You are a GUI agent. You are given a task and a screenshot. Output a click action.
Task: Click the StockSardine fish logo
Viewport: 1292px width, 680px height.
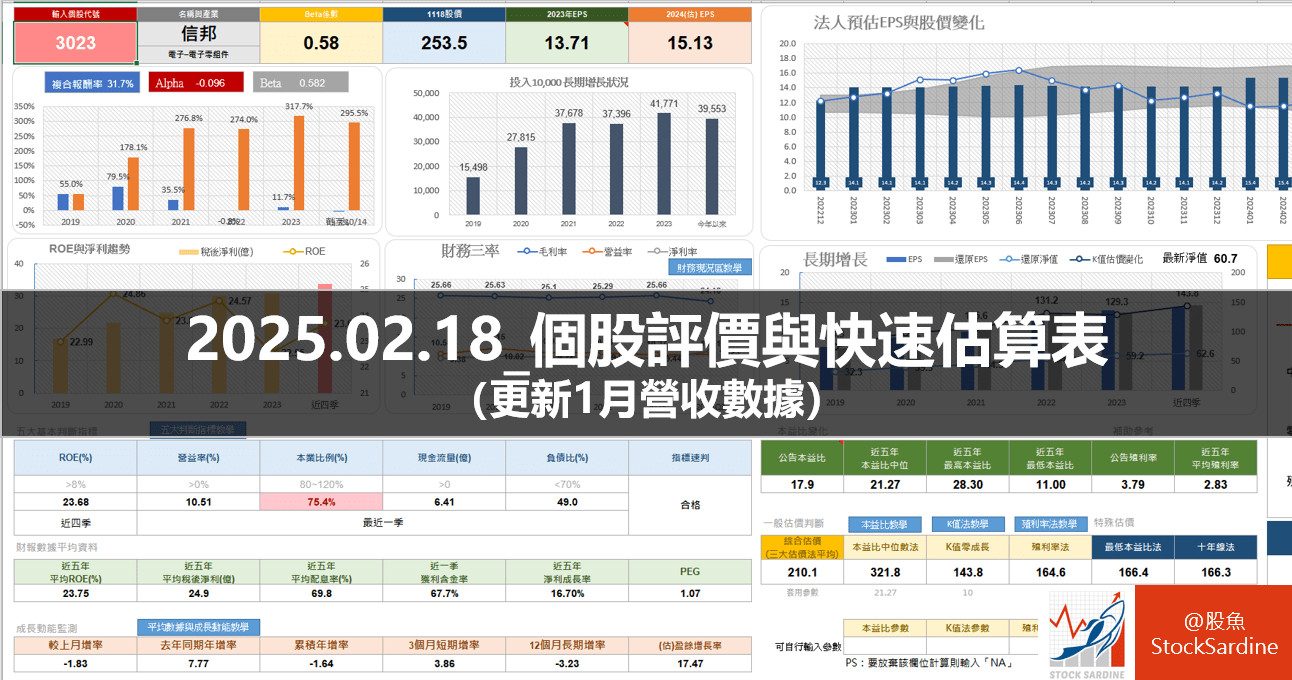1088,640
